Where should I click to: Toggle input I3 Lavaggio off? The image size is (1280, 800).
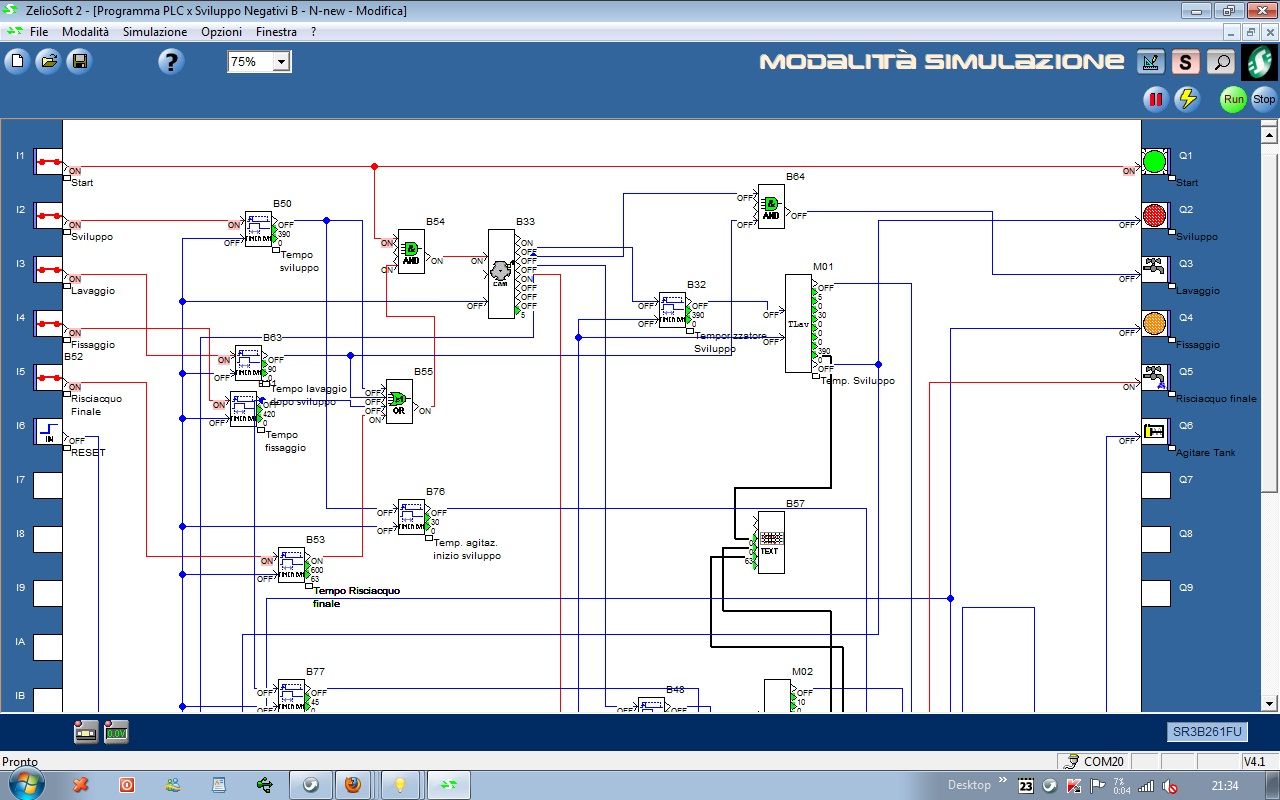[48, 271]
